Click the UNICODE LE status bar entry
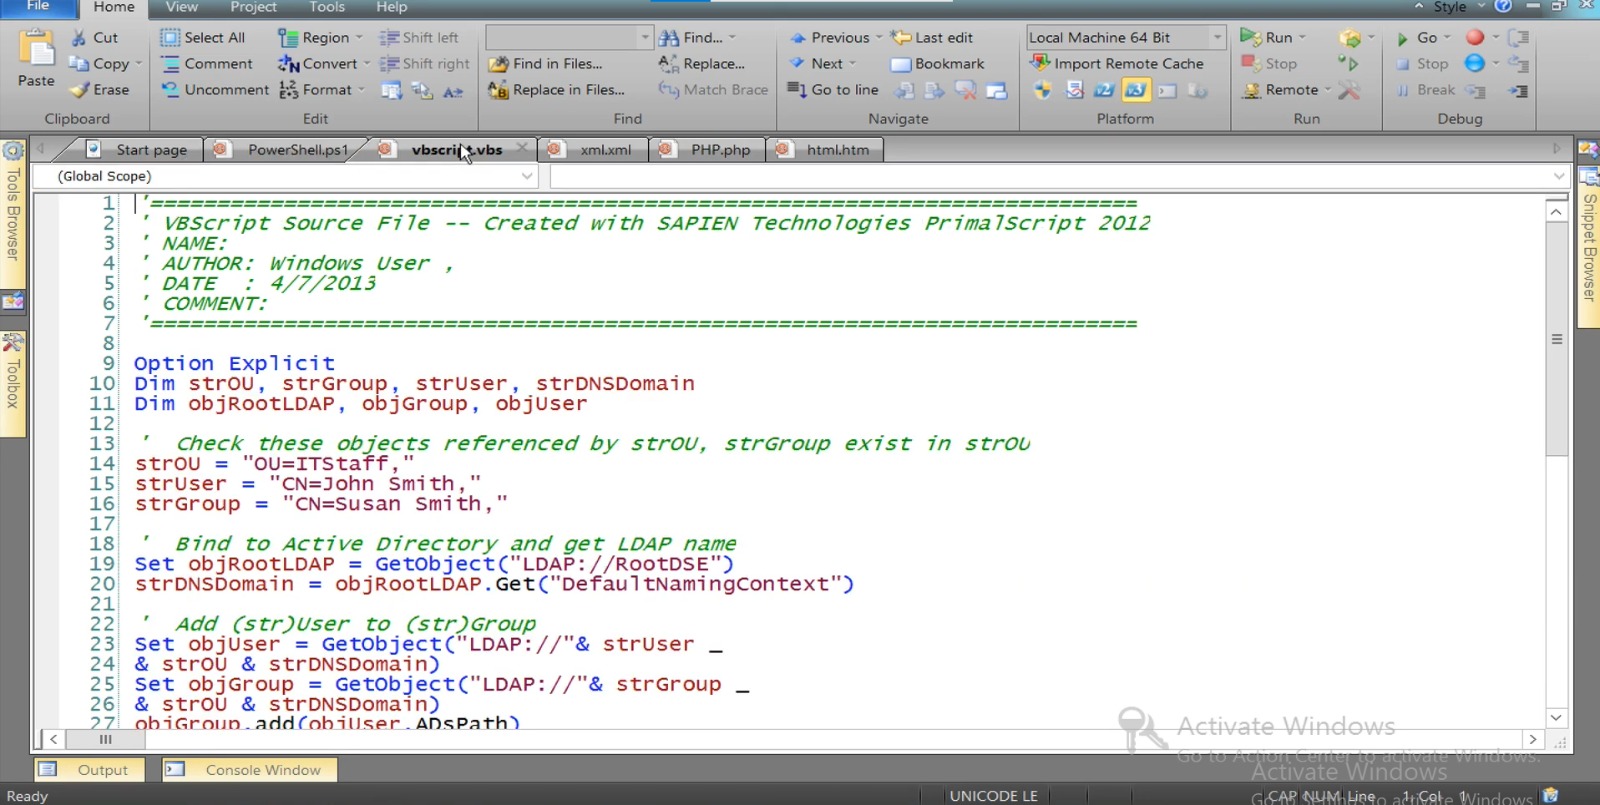1600x805 pixels. coord(994,796)
